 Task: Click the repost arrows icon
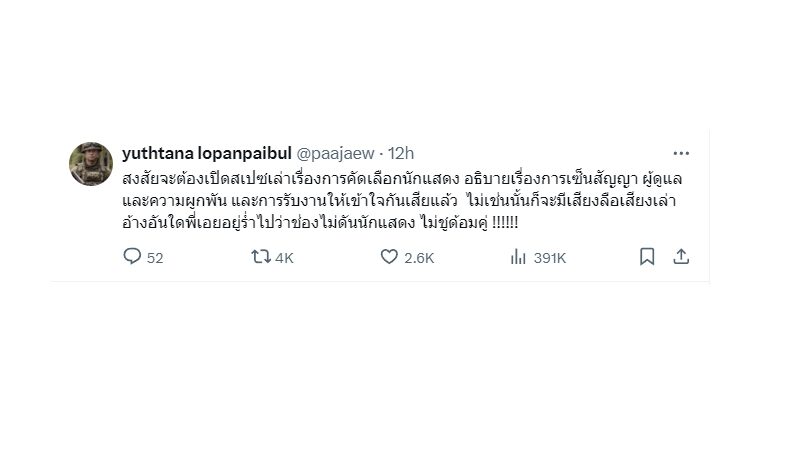(x=261, y=257)
